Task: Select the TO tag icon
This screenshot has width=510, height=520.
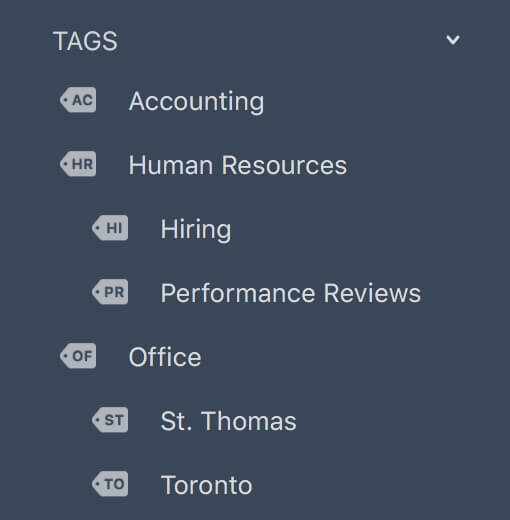Action: point(110,484)
